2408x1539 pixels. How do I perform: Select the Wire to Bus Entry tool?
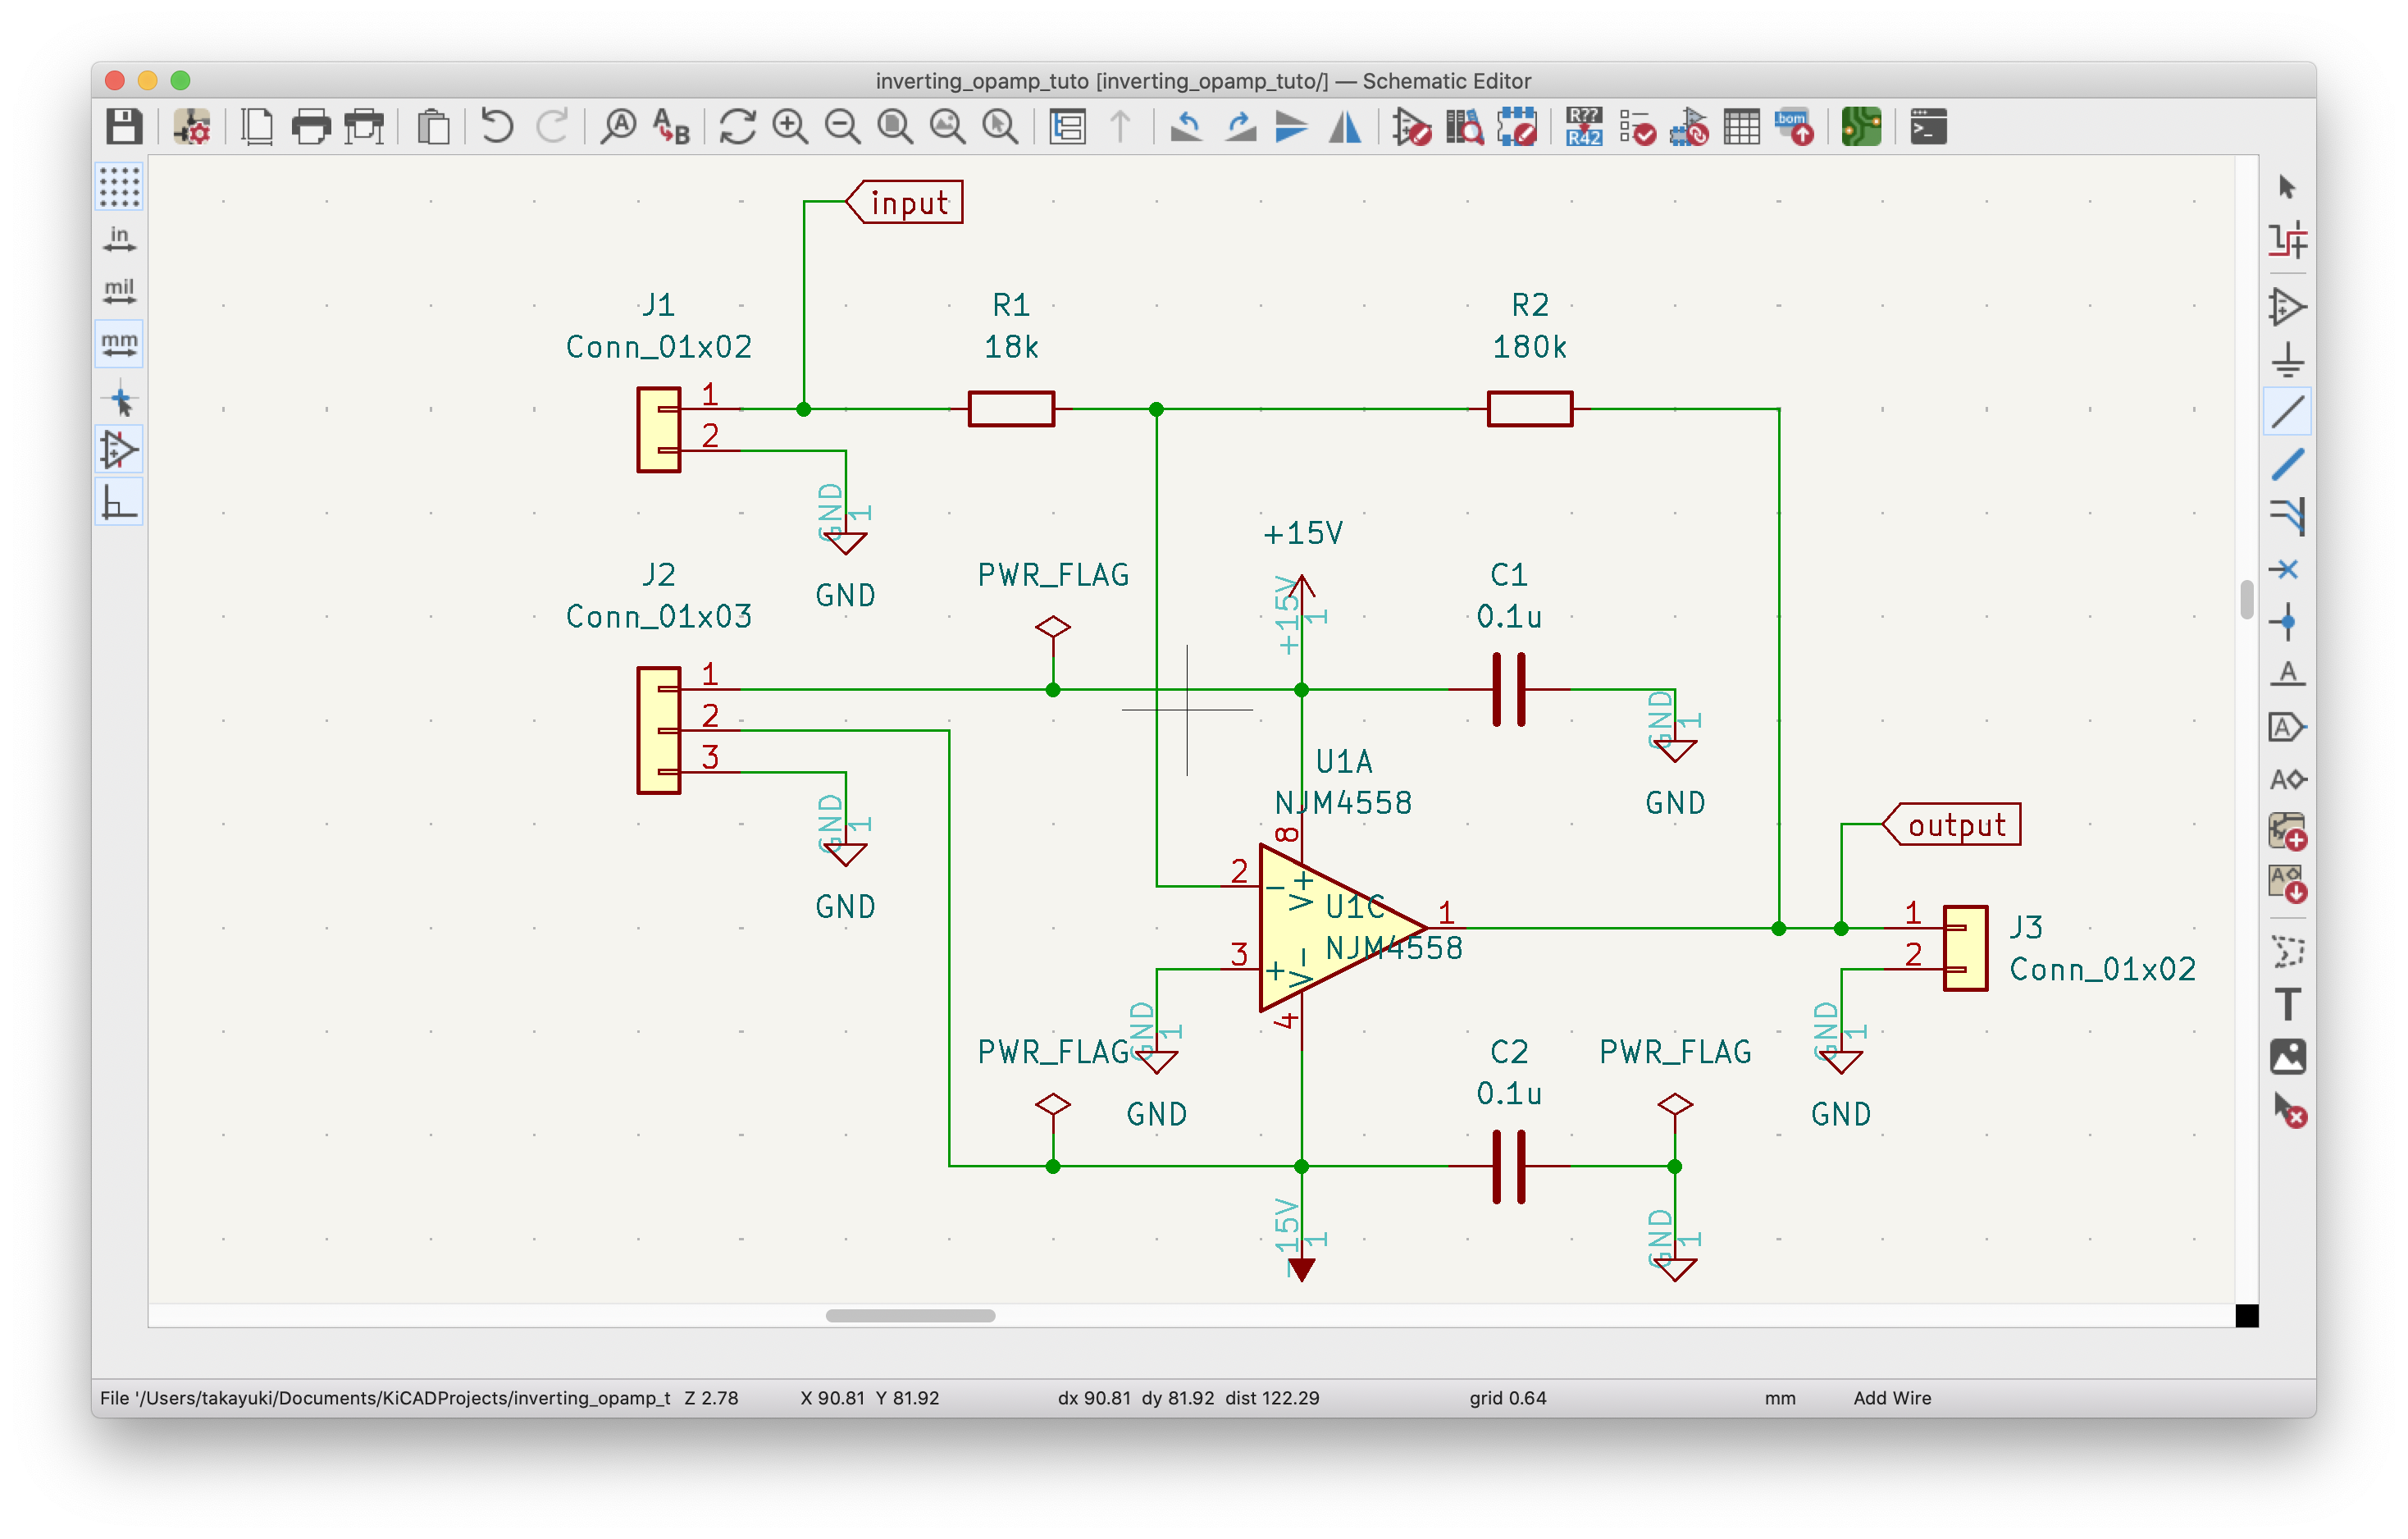tap(2287, 516)
